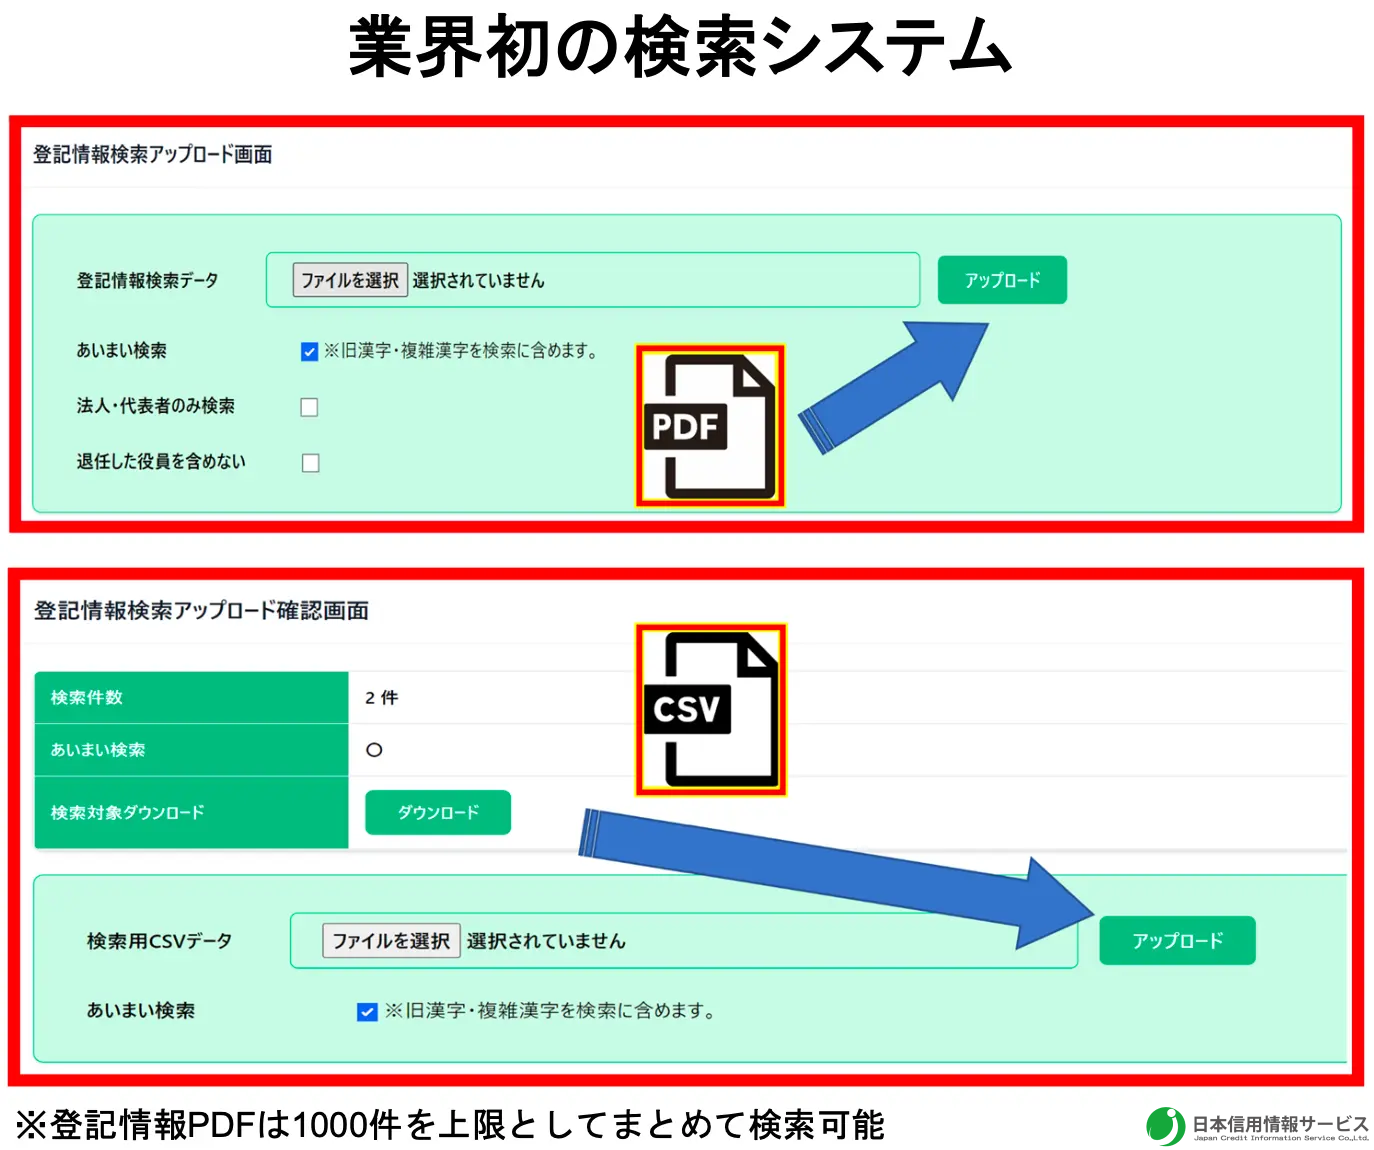Toggle あいまい検索 checkbox under 検索用CSVデータ
1374x1150 pixels.
point(367,1012)
